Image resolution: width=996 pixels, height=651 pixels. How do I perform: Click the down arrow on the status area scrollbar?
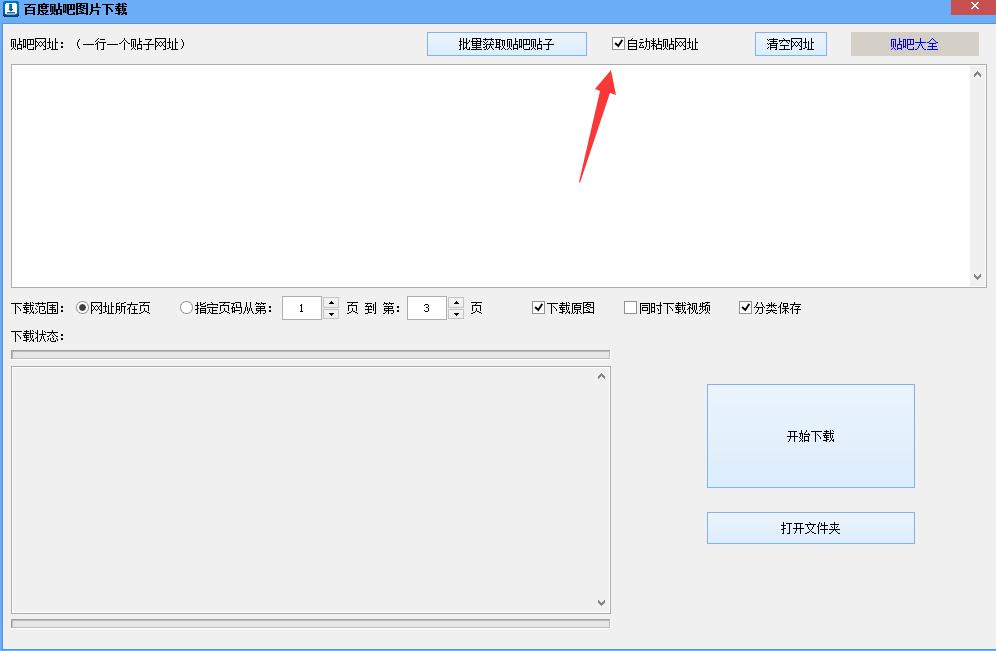click(600, 603)
